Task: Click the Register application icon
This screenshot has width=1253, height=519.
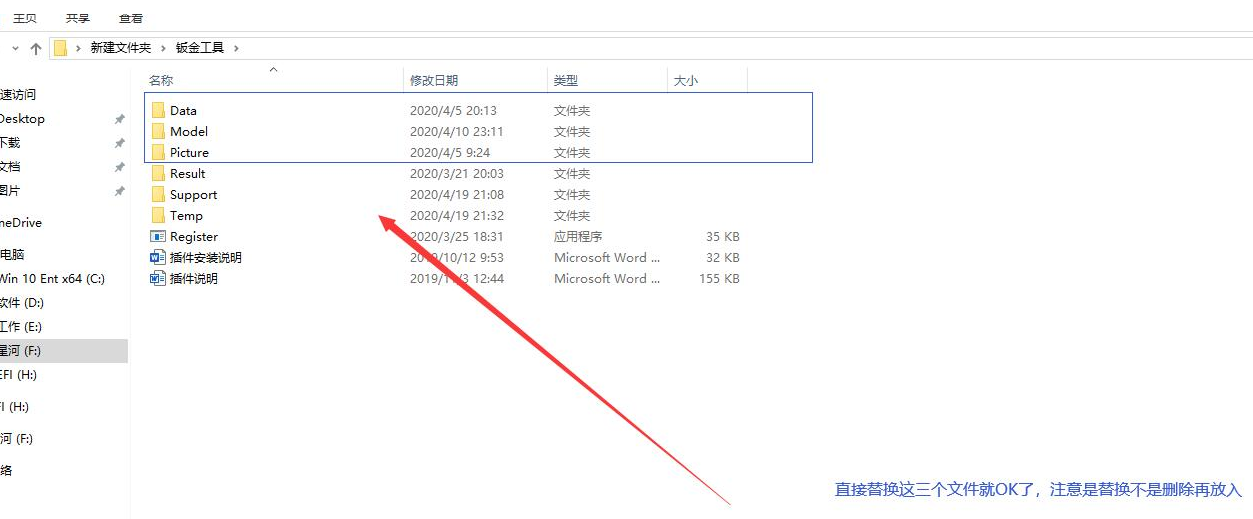Action: tap(158, 237)
